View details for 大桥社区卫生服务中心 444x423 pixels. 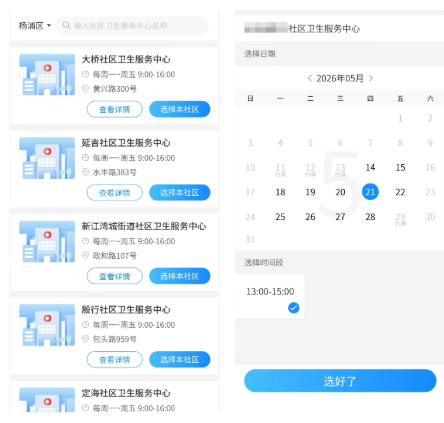point(115,109)
